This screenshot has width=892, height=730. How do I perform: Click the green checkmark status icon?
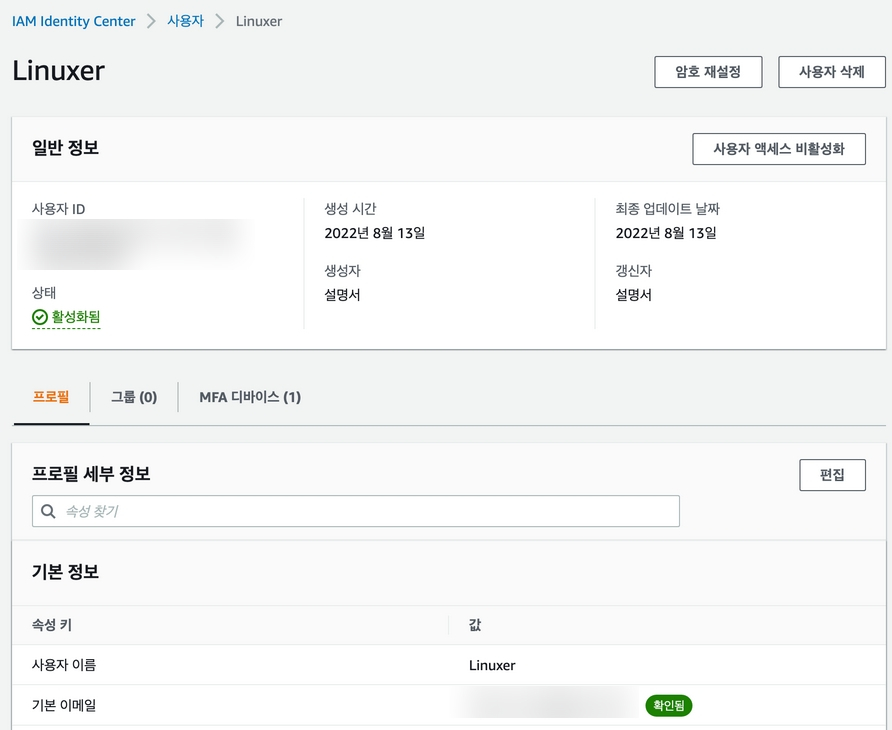40,317
